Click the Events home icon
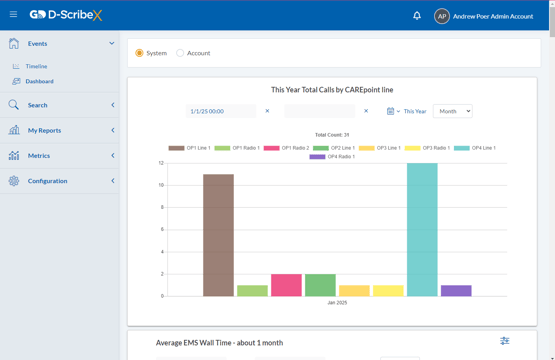Image resolution: width=555 pixels, height=360 pixels. coord(14,44)
